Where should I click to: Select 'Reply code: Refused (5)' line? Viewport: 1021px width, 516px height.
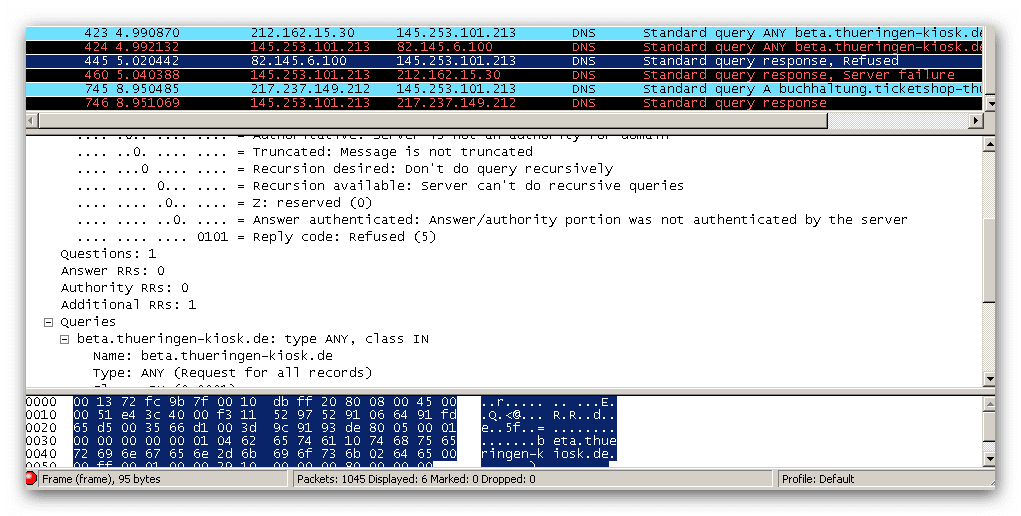tap(256, 236)
